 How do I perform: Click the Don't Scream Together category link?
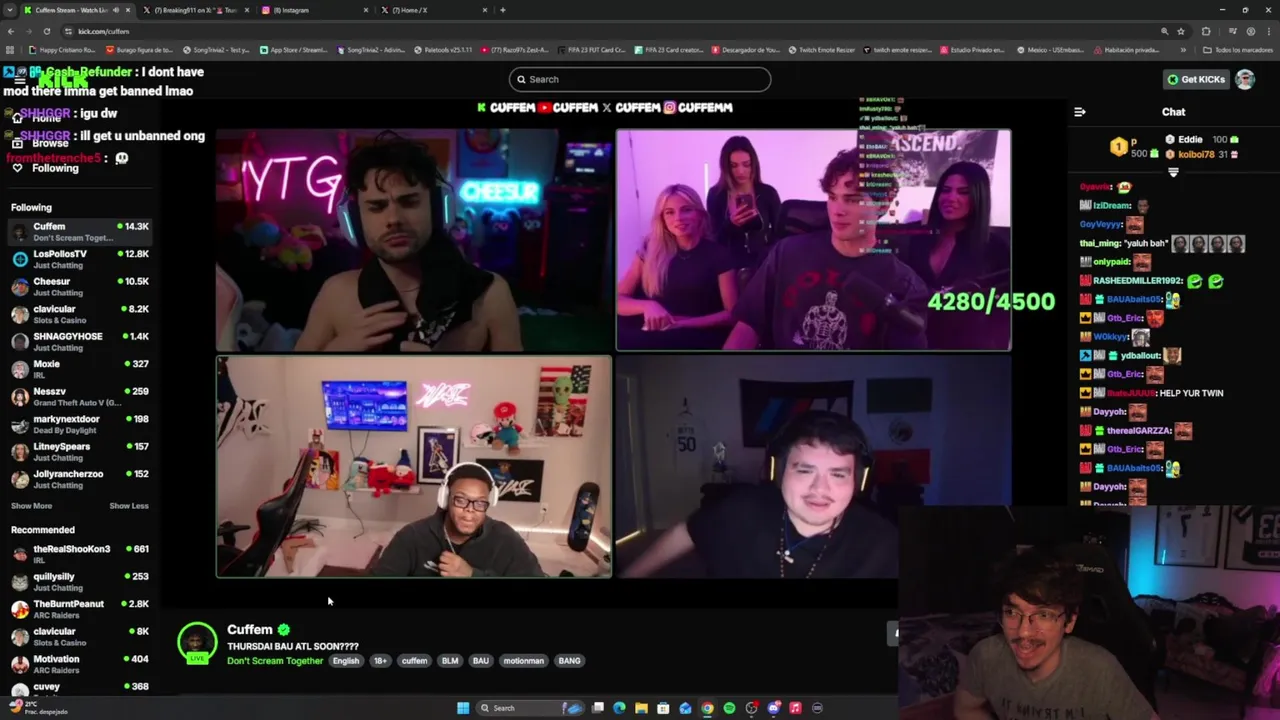coord(275,661)
